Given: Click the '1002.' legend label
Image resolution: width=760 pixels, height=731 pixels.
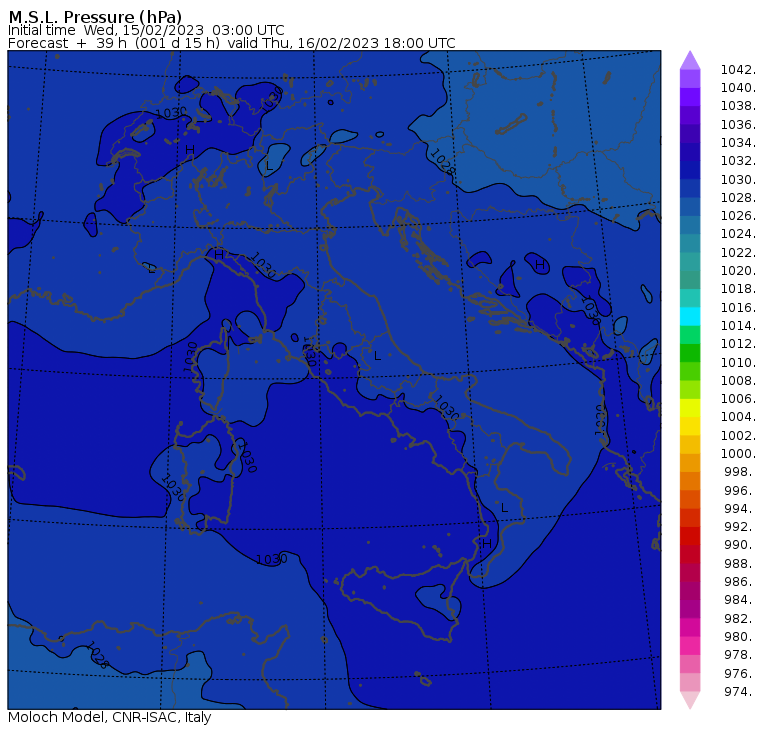Looking at the screenshot, I should pyautogui.click(x=738, y=435).
